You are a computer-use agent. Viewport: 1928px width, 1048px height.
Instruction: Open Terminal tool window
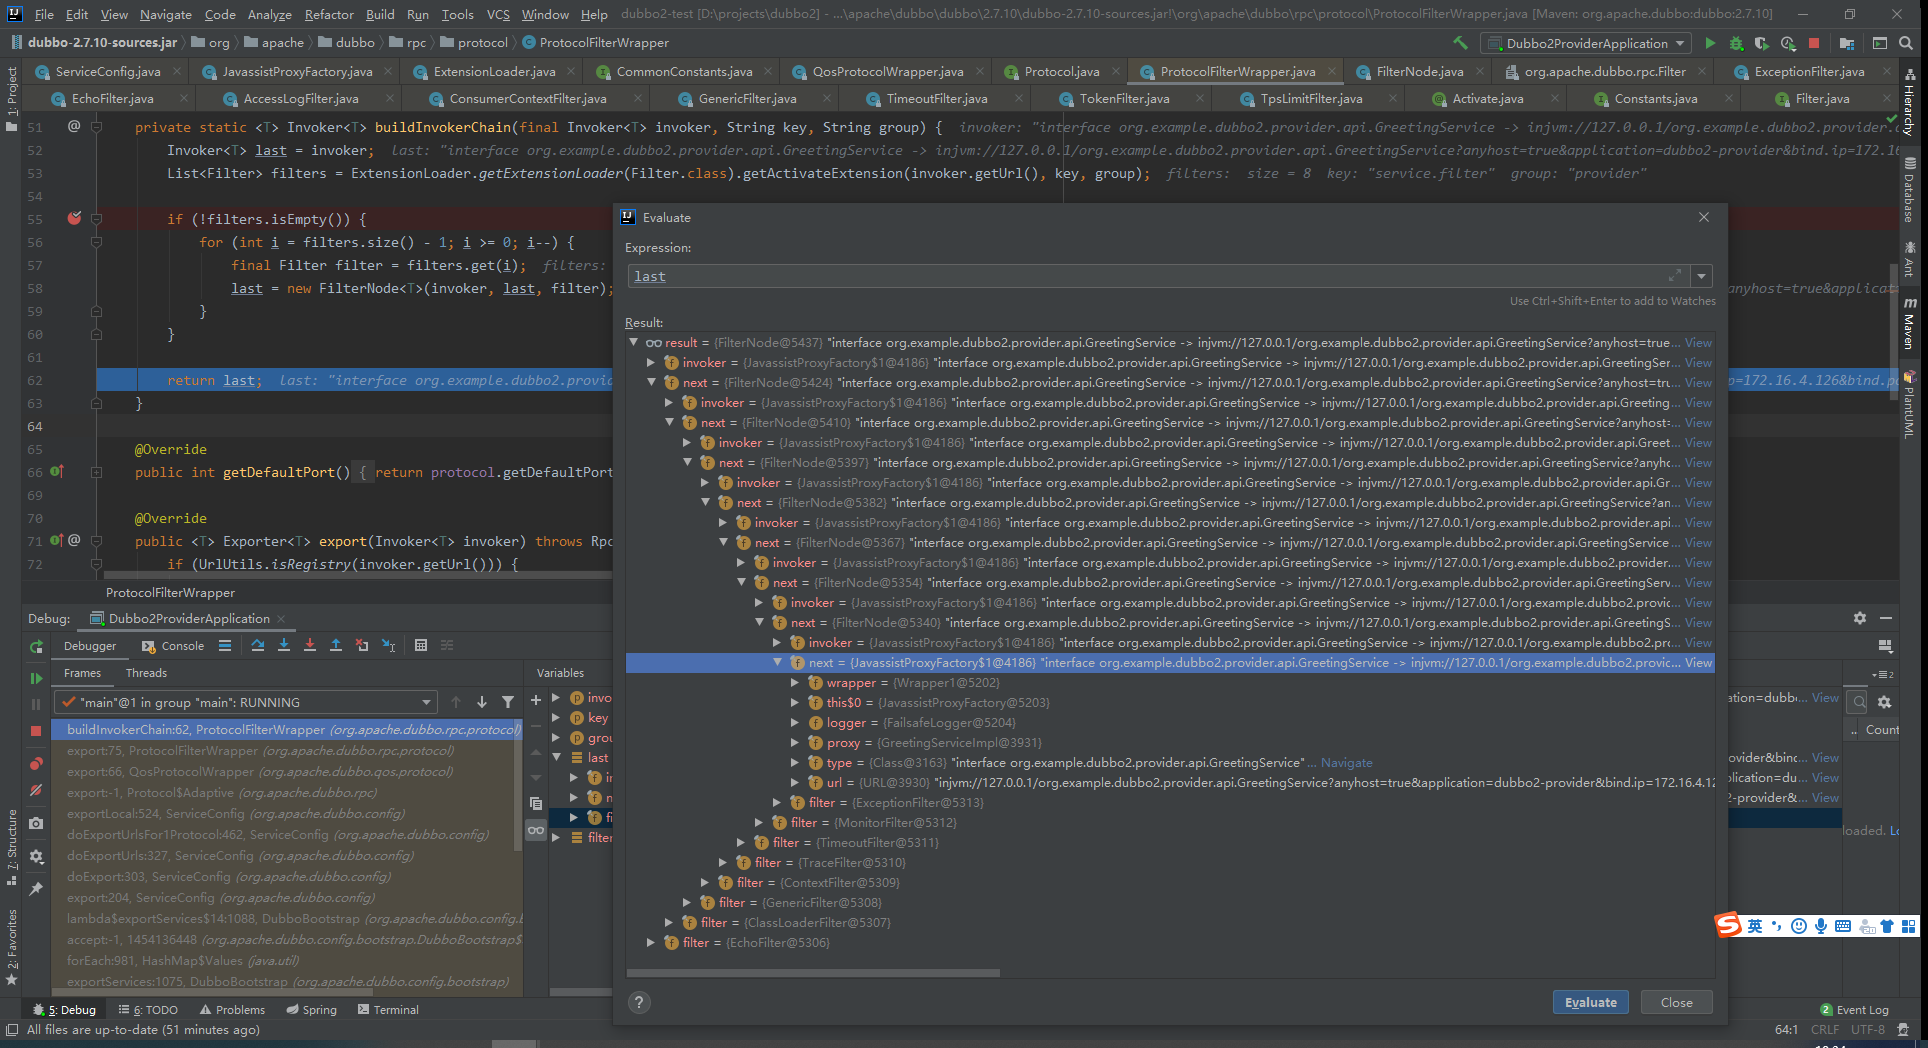[x=388, y=1009]
